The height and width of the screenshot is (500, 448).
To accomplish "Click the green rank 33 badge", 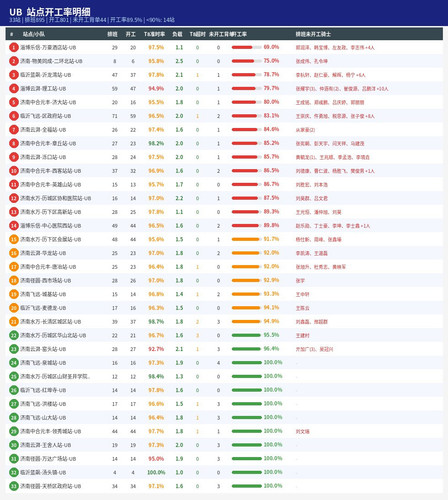I will pyautogui.click(x=14, y=486).
